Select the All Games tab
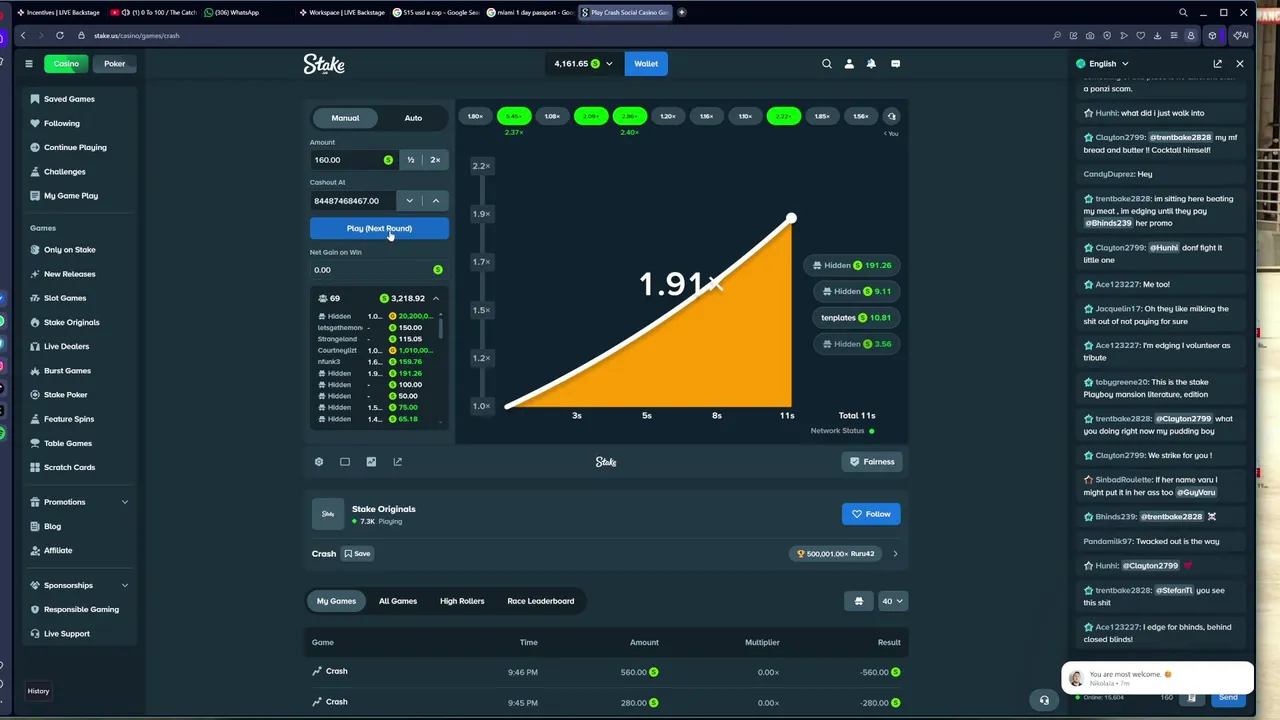The width and height of the screenshot is (1280, 720). click(x=398, y=601)
